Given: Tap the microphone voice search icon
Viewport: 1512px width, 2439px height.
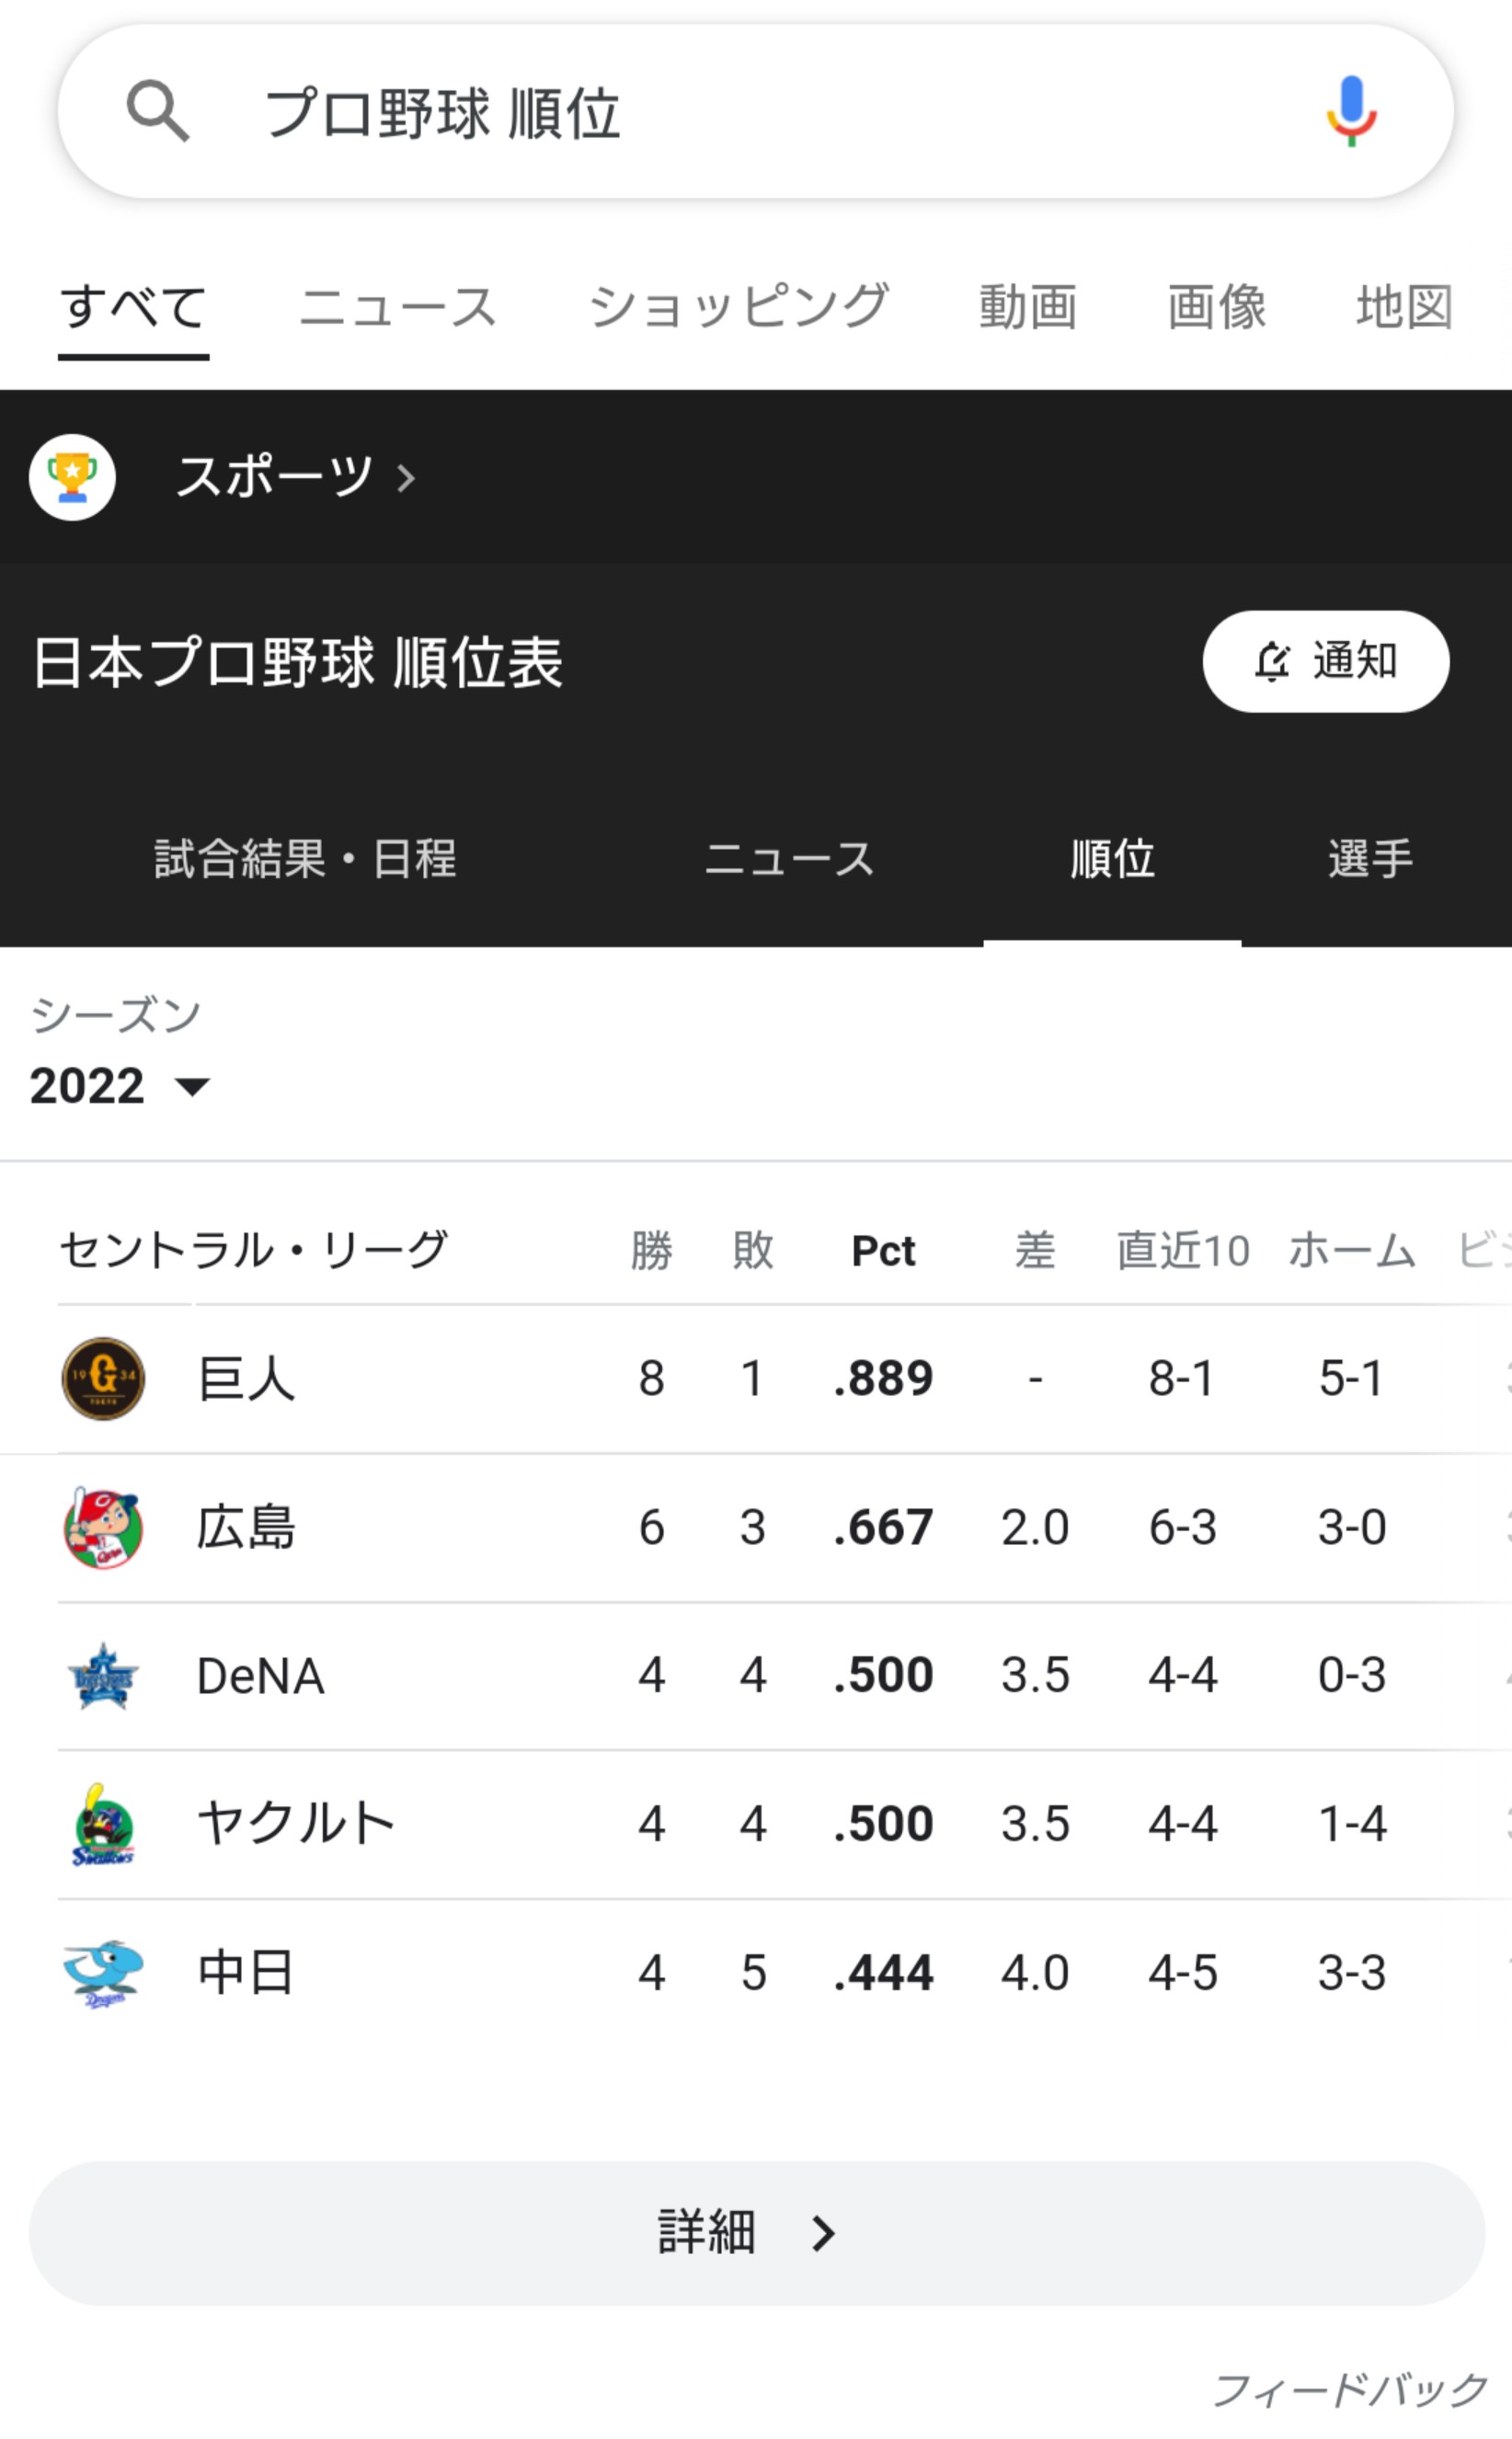Looking at the screenshot, I should coord(1351,111).
